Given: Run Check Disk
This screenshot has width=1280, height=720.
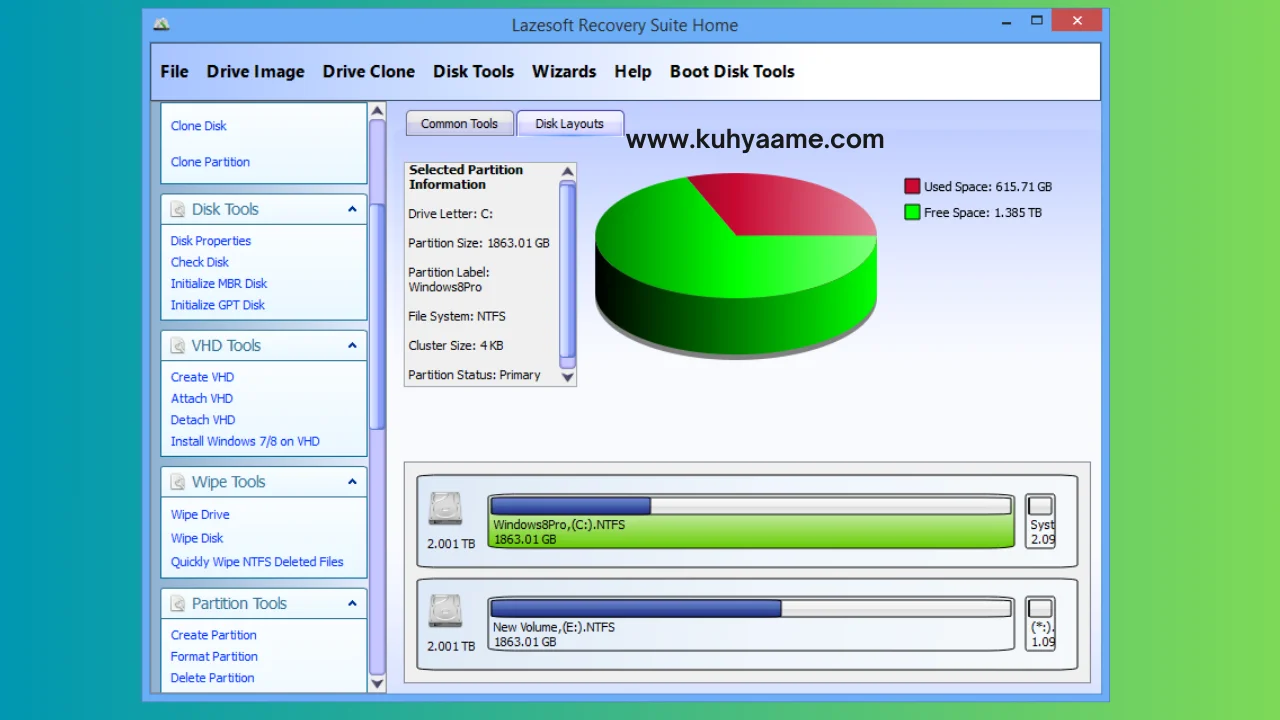Looking at the screenshot, I should pyautogui.click(x=199, y=262).
